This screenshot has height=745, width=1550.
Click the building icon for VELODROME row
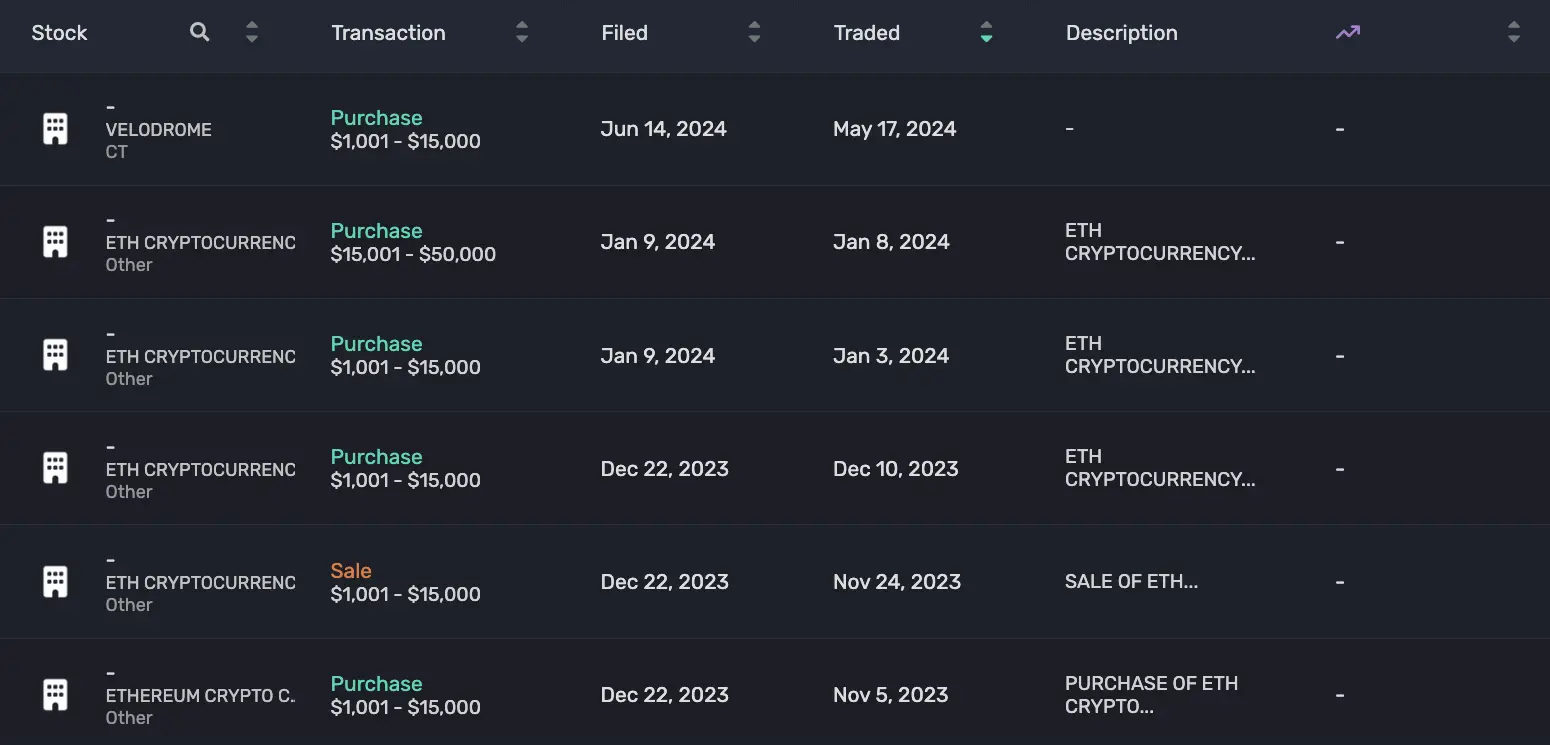coord(55,129)
